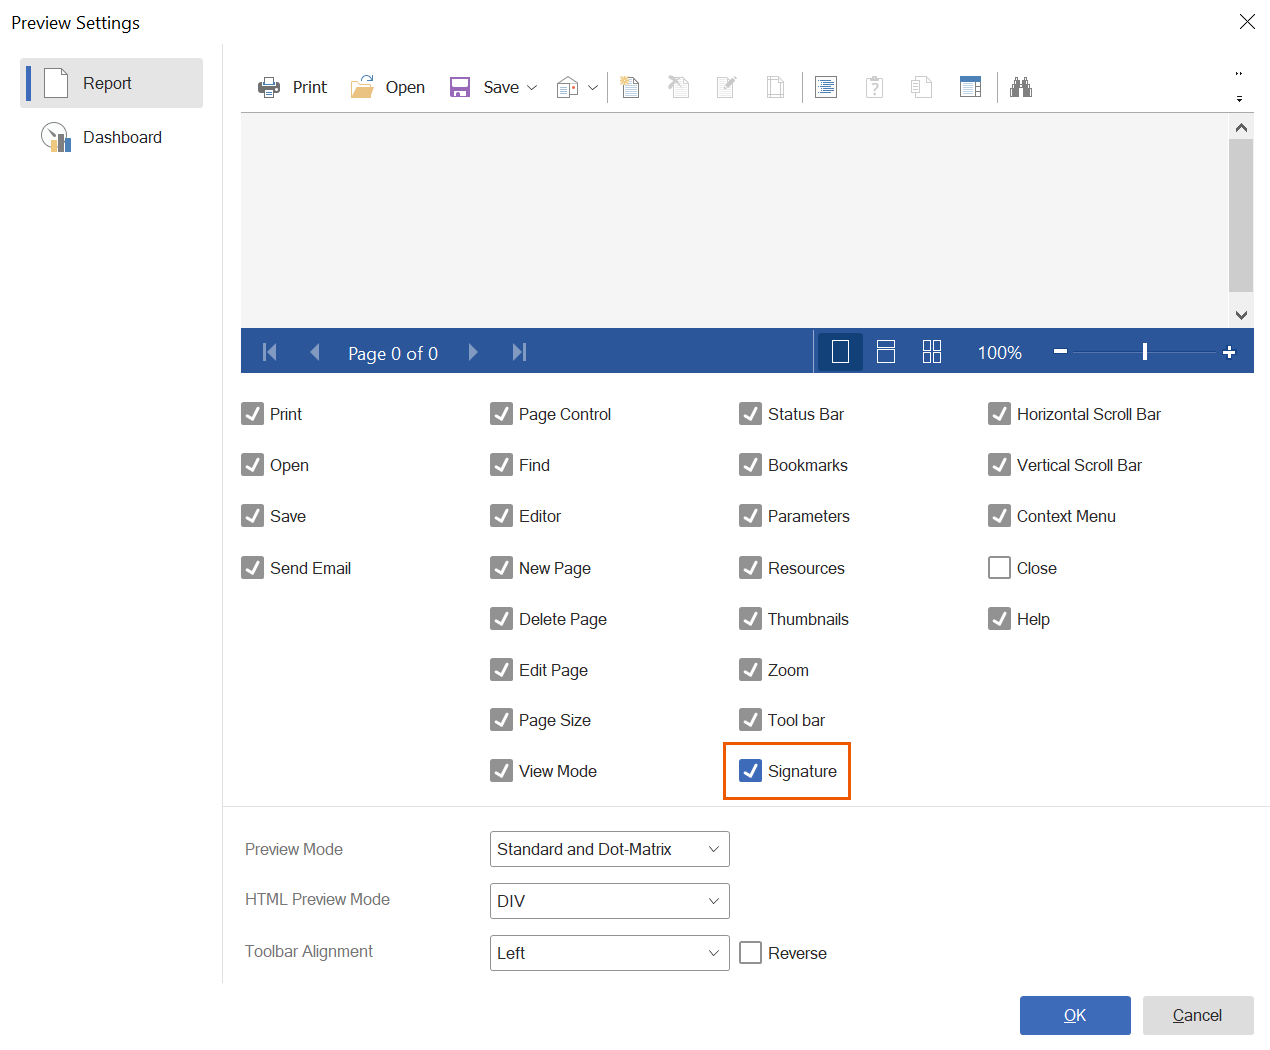Toggle the Tool bar checkbox

[750, 720]
